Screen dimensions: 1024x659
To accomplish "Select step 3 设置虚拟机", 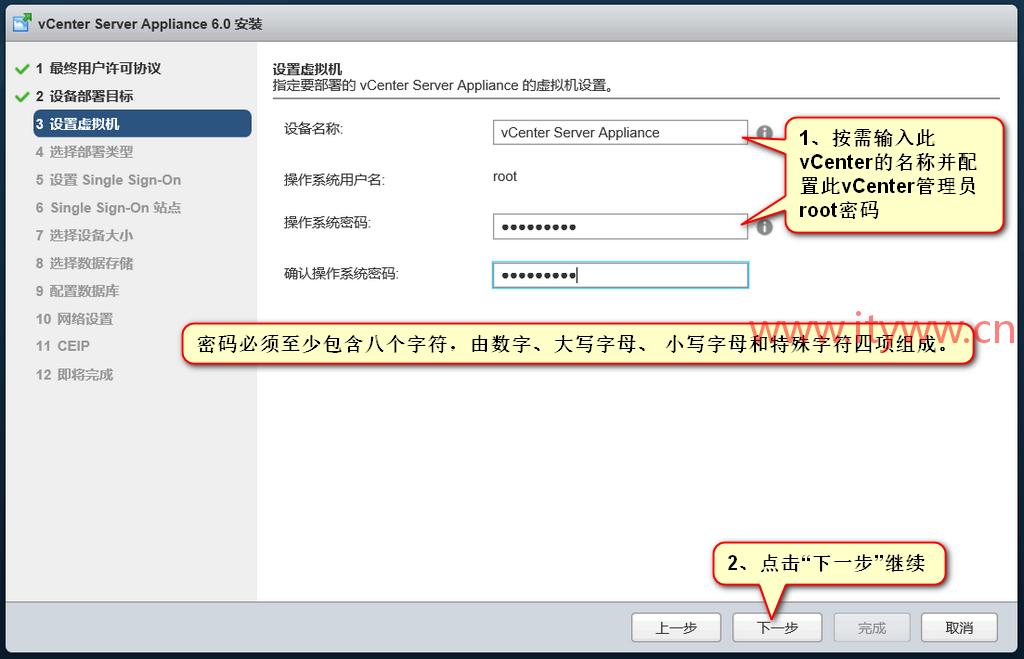I will tap(142, 124).
